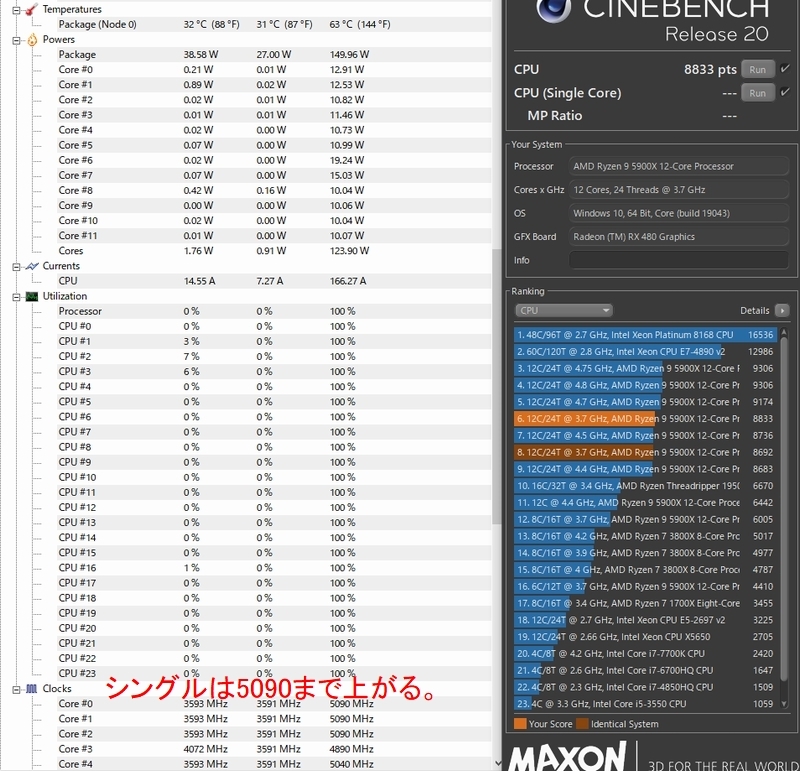
Task: Click the Info input field
Action: tap(679, 260)
